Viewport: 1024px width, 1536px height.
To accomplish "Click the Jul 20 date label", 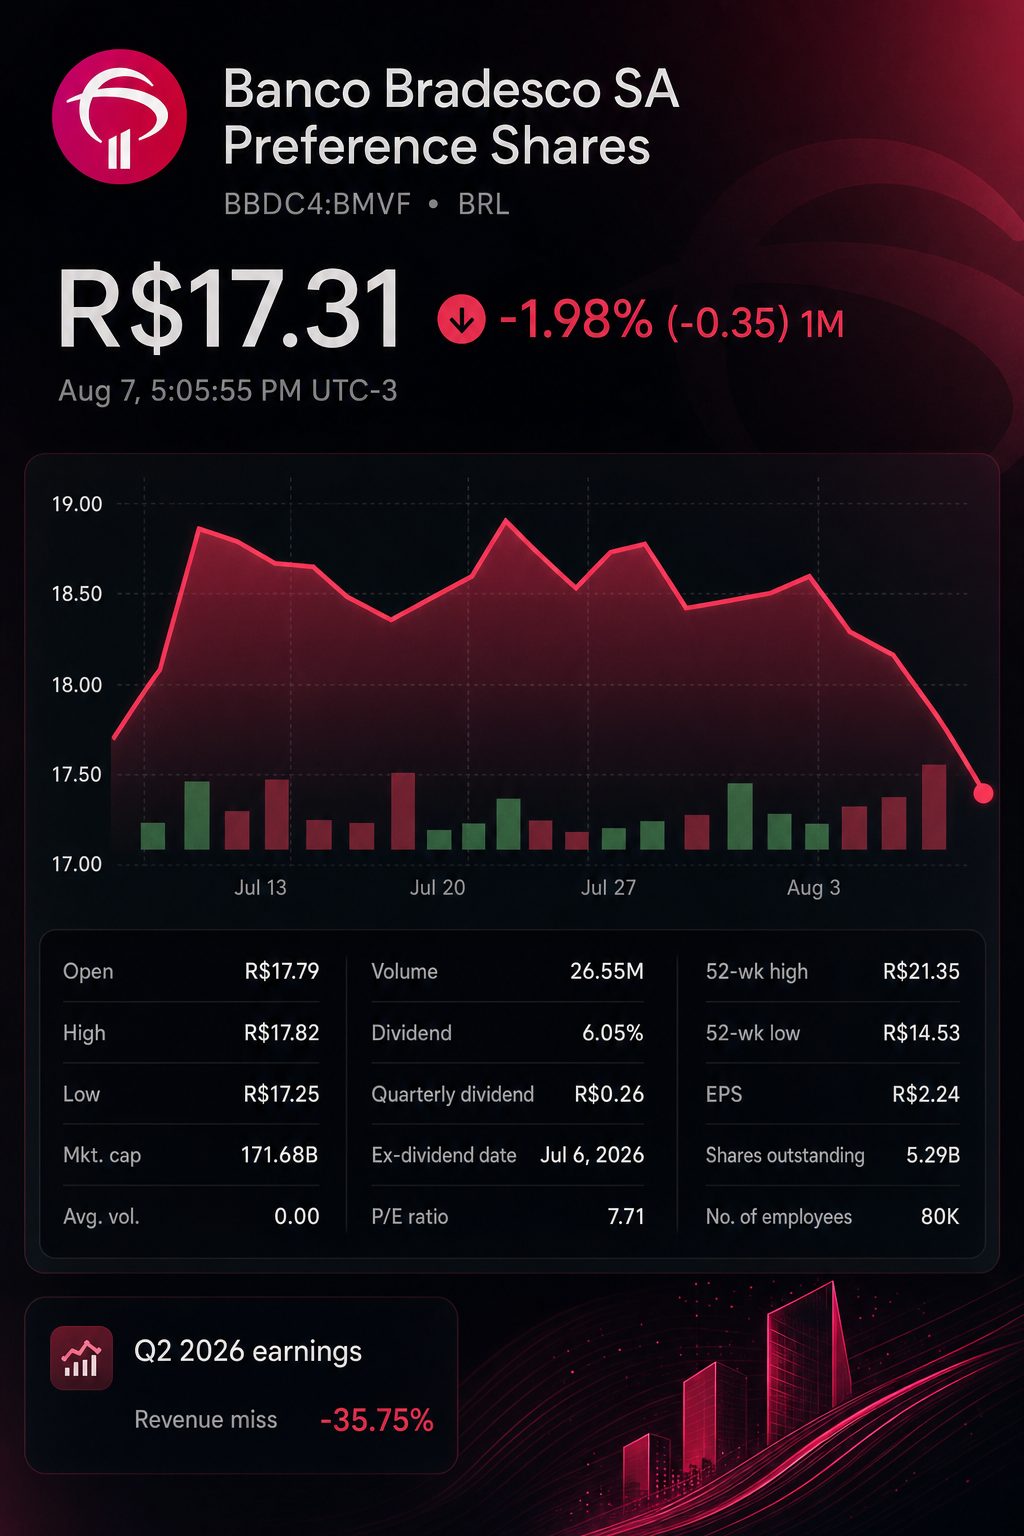I will (437, 888).
